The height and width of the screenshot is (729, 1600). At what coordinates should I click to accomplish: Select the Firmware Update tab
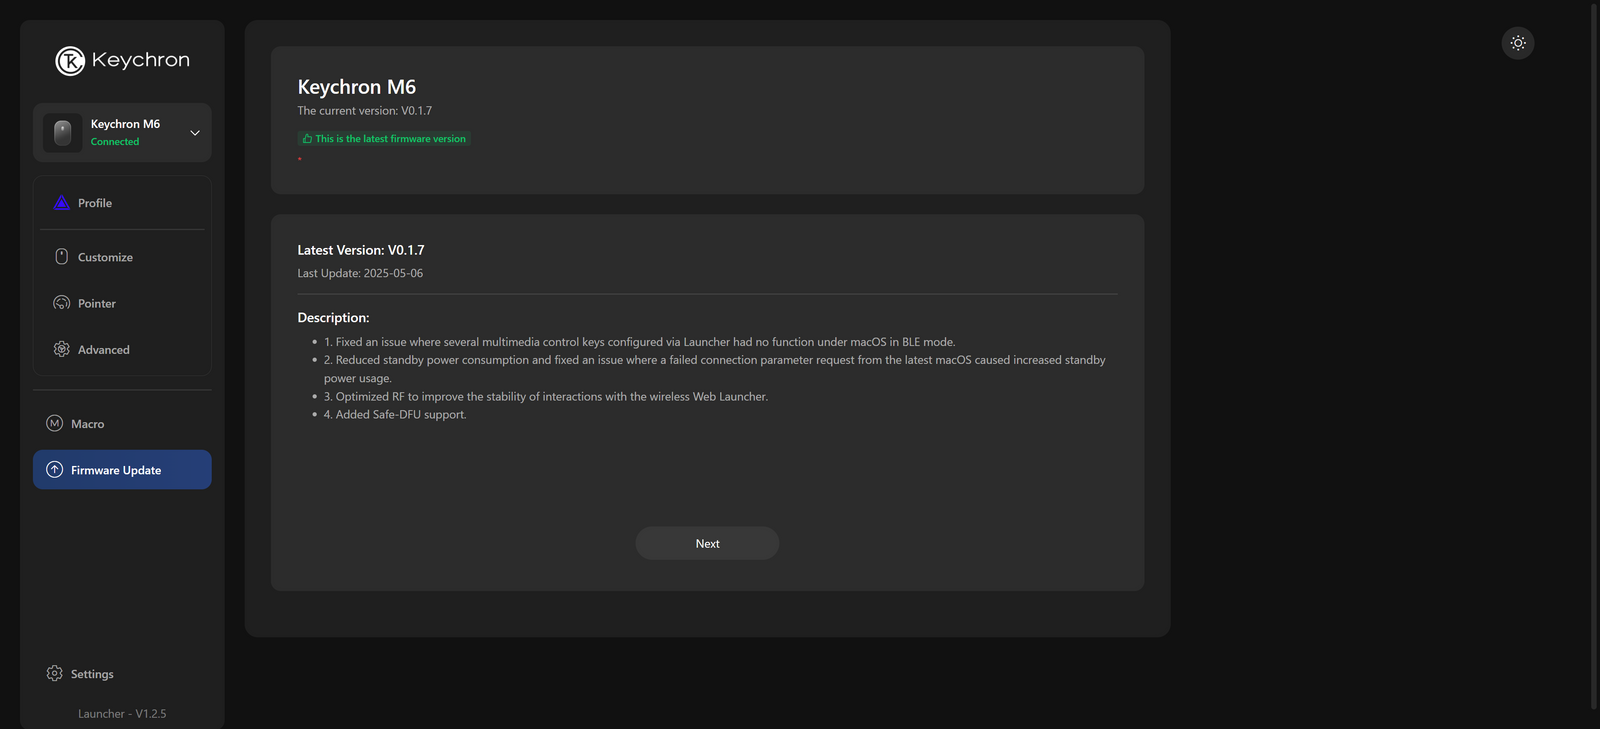pyautogui.click(x=122, y=470)
